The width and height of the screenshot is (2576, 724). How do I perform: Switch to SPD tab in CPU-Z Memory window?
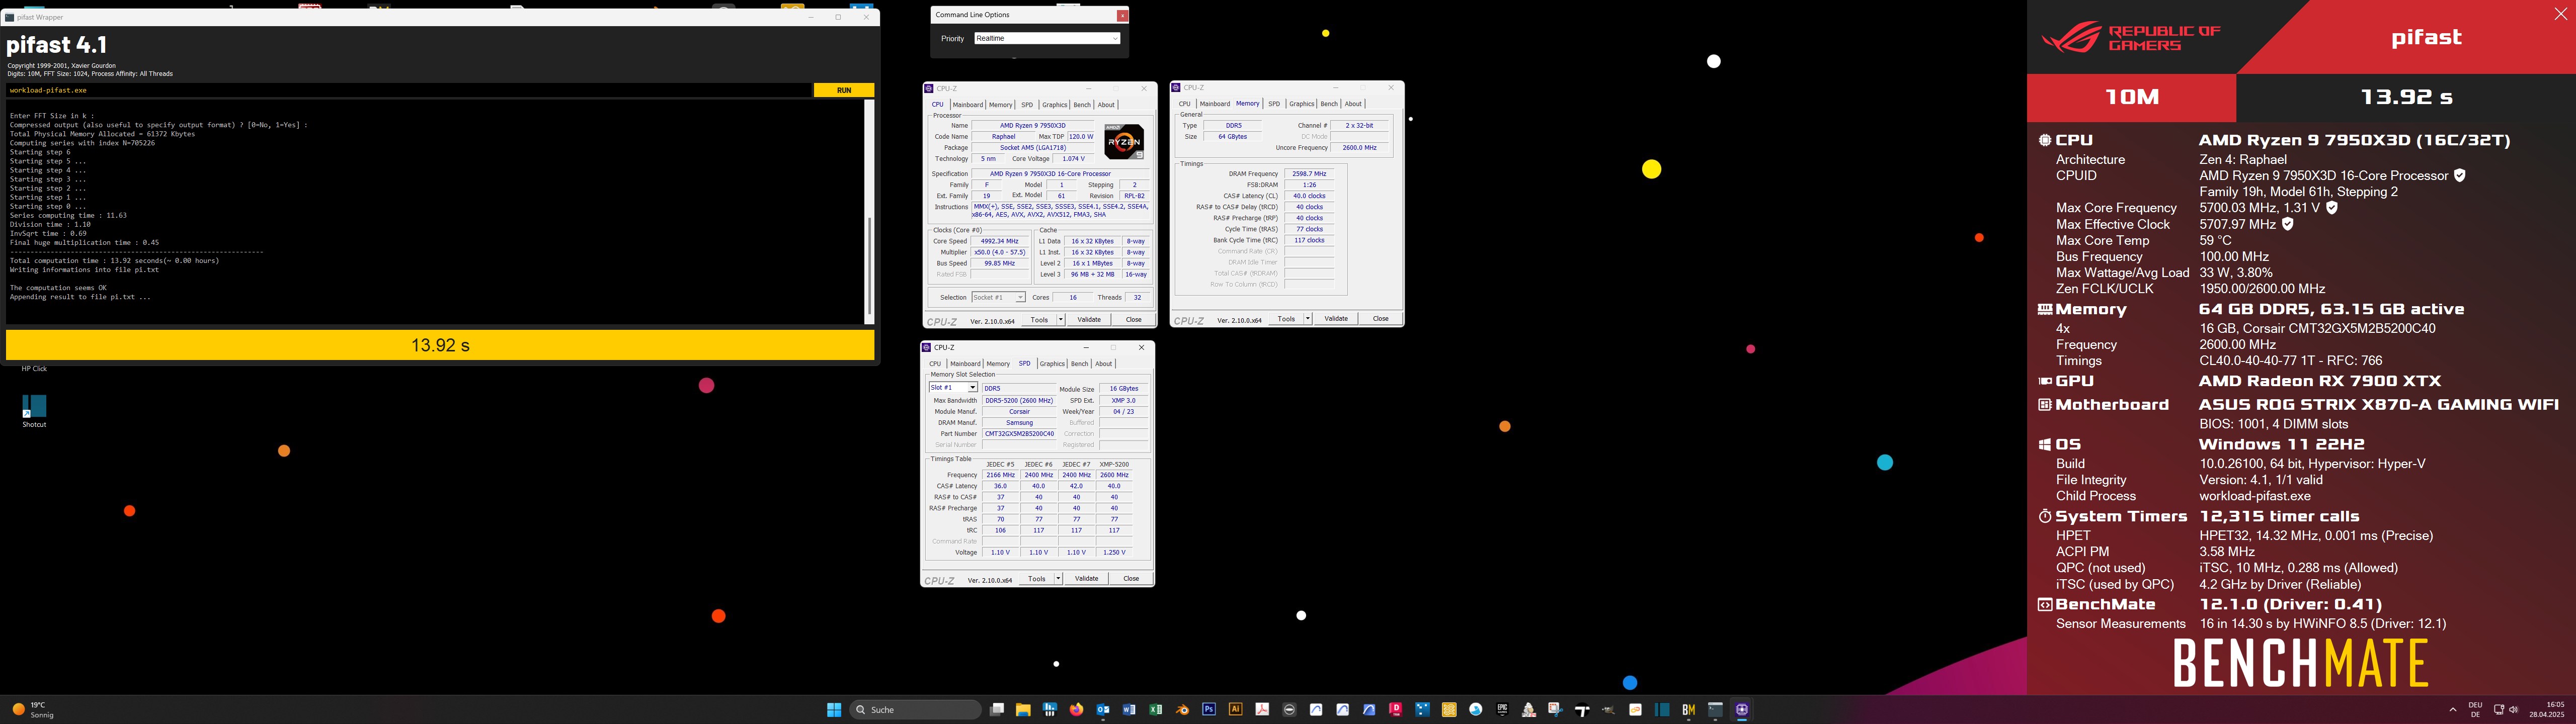[1274, 104]
